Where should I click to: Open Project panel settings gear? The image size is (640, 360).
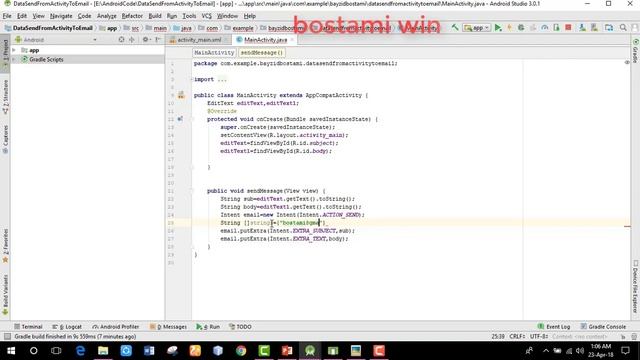click(x=146, y=40)
